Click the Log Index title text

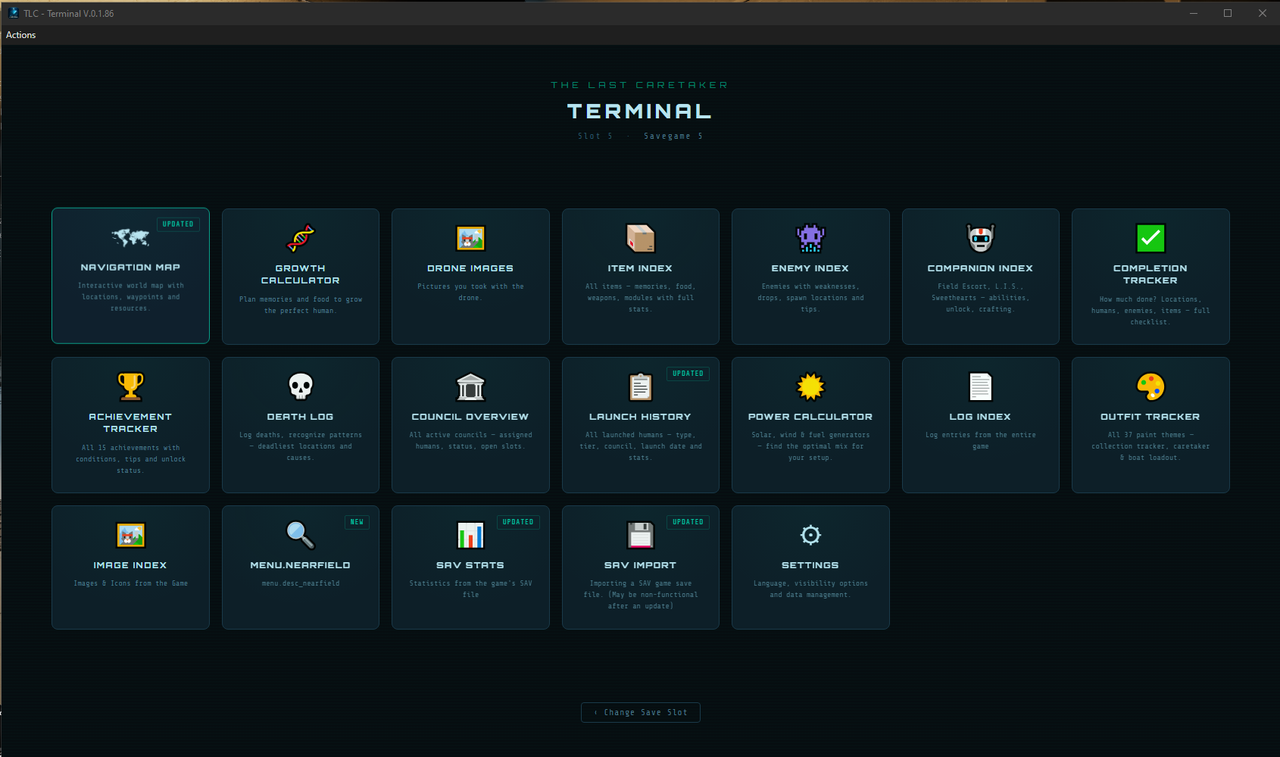(x=980, y=417)
